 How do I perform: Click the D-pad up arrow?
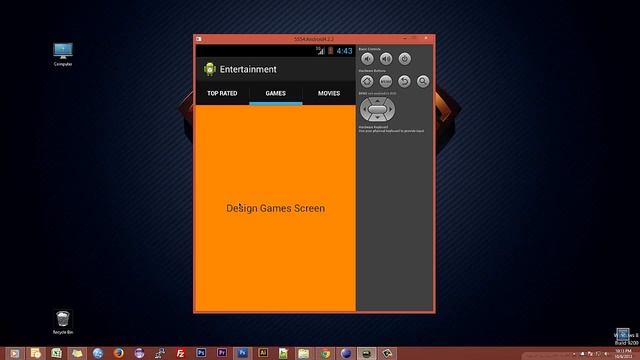click(378, 100)
